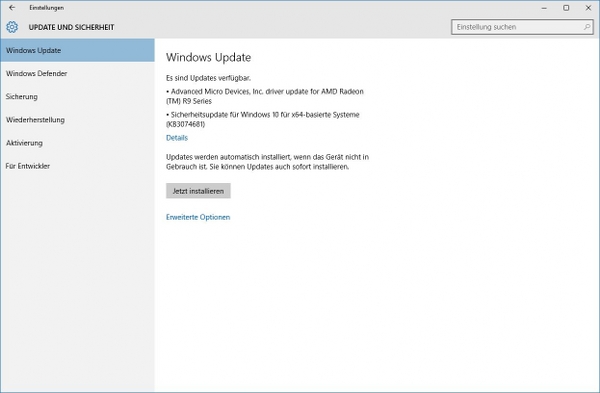Open the Aktivierung section
600x393 pixels.
coord(77,143)
